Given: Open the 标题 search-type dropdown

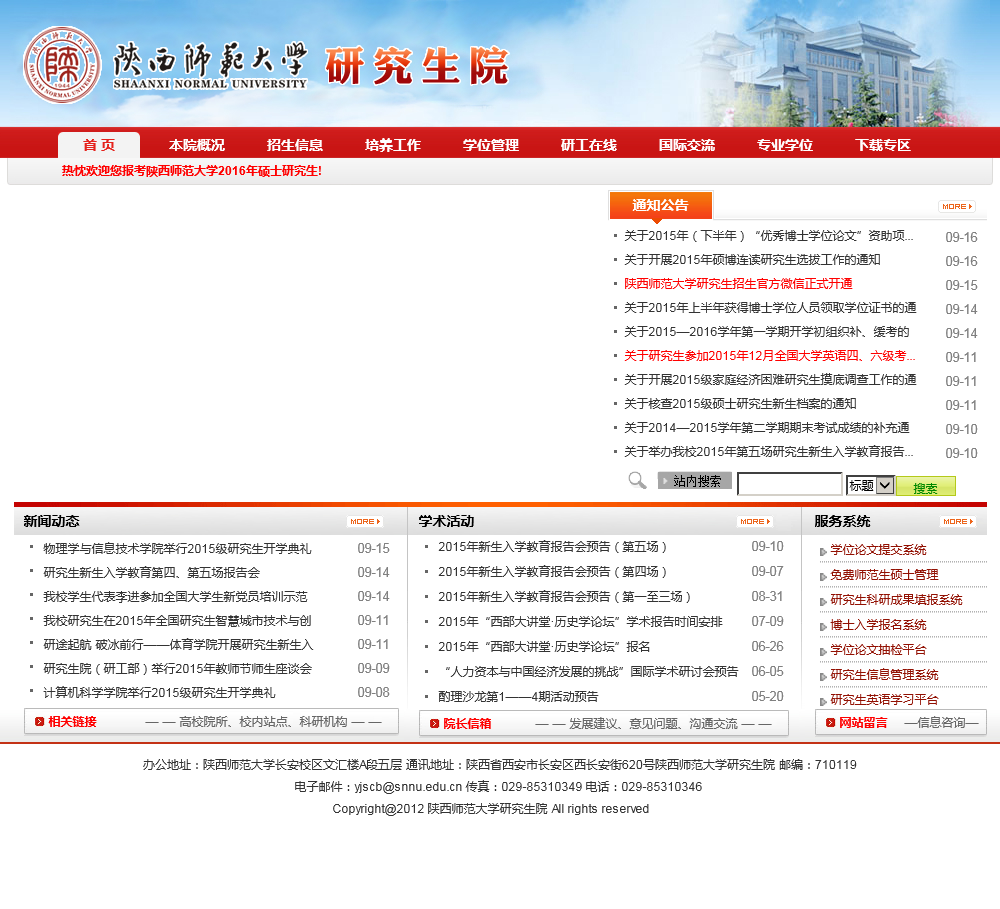Looking at the screenshot, I should coord(870,485).
